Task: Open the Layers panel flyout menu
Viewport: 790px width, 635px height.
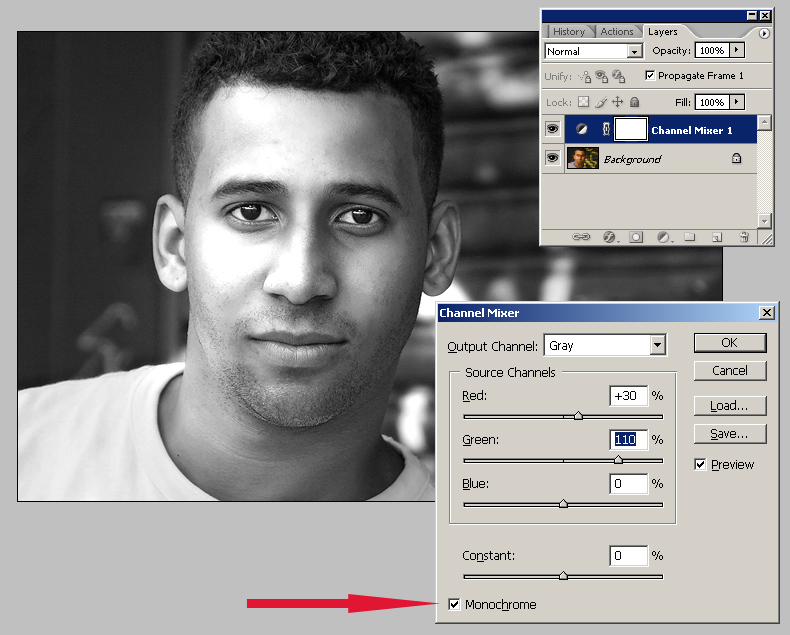Action: point(764,33)
